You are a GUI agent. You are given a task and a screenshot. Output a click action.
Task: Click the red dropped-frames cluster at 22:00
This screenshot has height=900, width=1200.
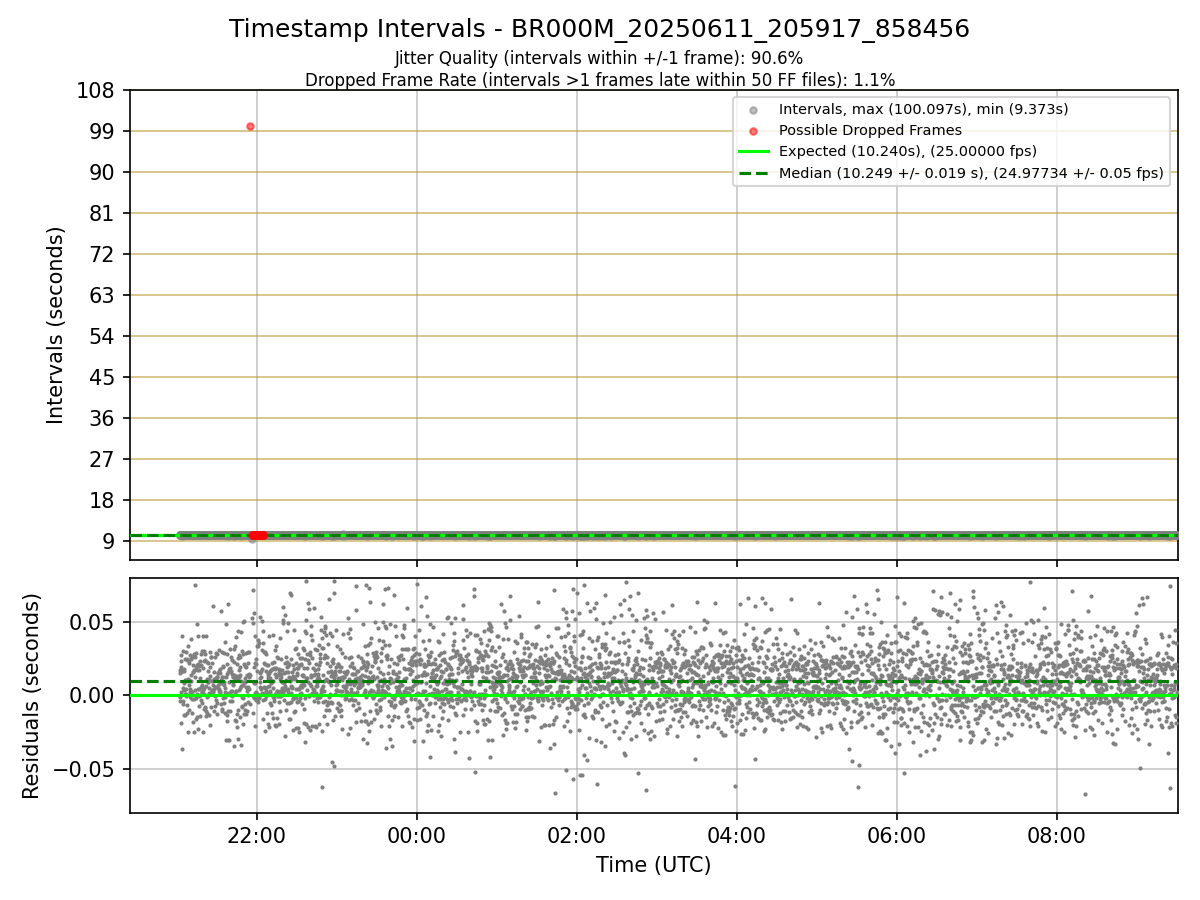click(258, 536)
